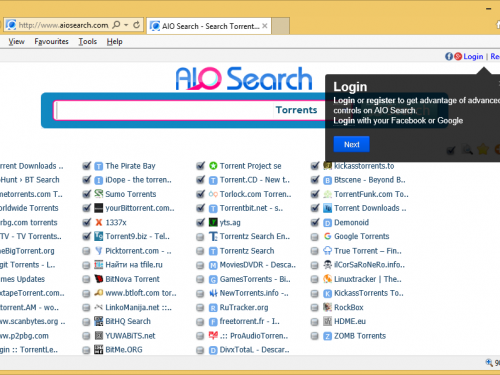Click the refresh icon in address bar
The height and width of the screenshot is (375, 500).
click(x=136, y=25)
